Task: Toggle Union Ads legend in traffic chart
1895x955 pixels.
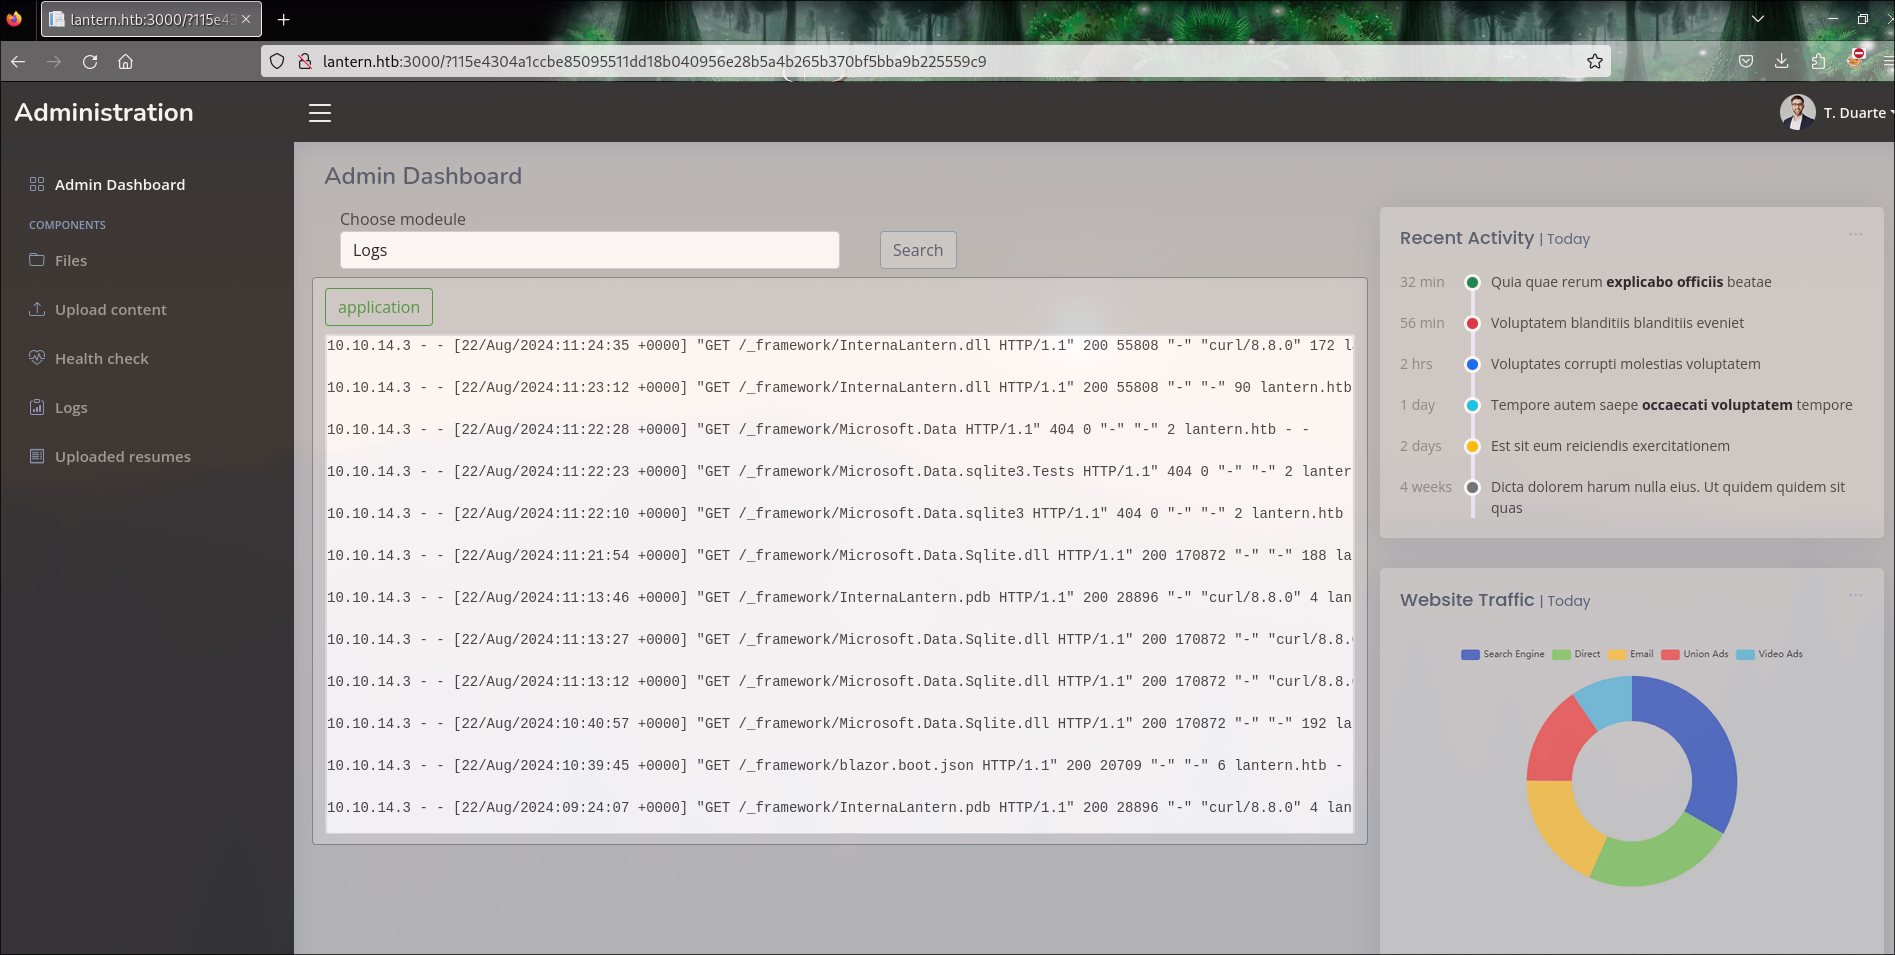Action: [1695, 654]
